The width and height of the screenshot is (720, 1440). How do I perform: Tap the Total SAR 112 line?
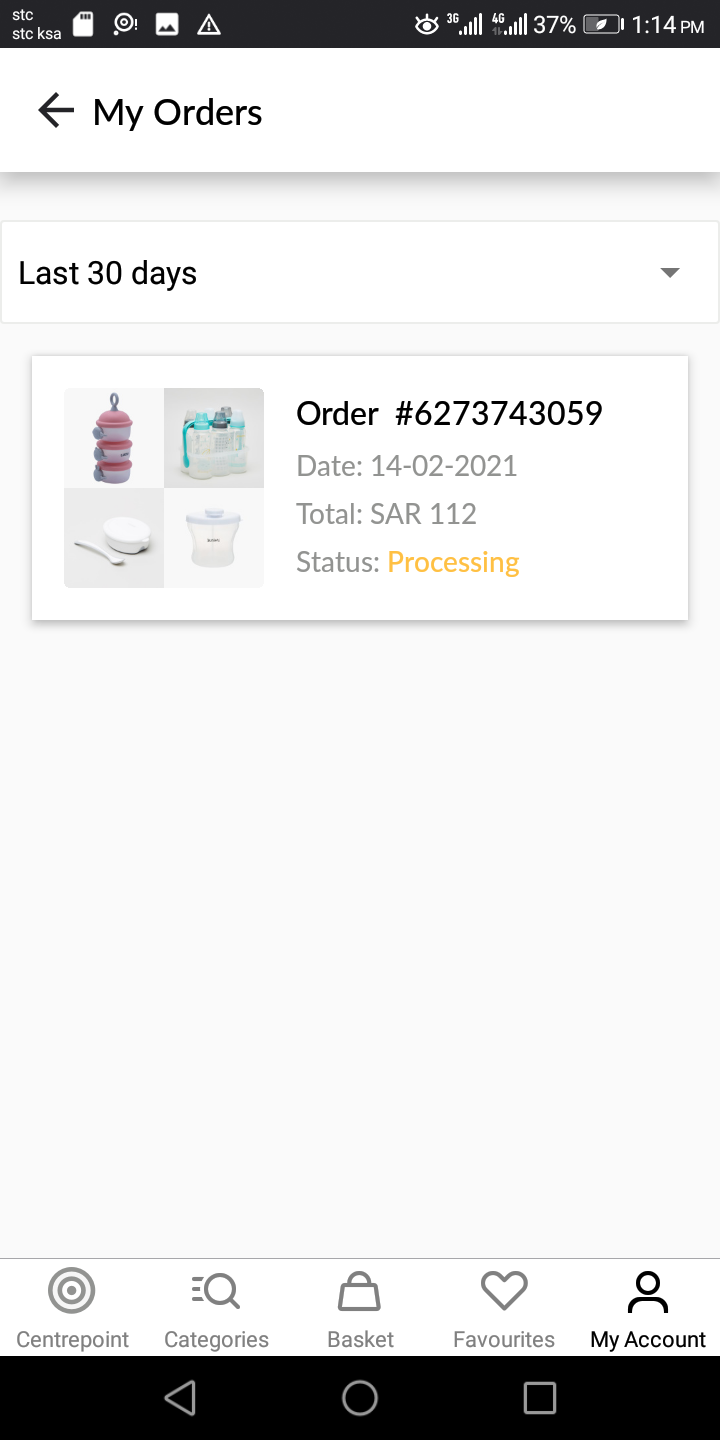(x=386, y=514)
